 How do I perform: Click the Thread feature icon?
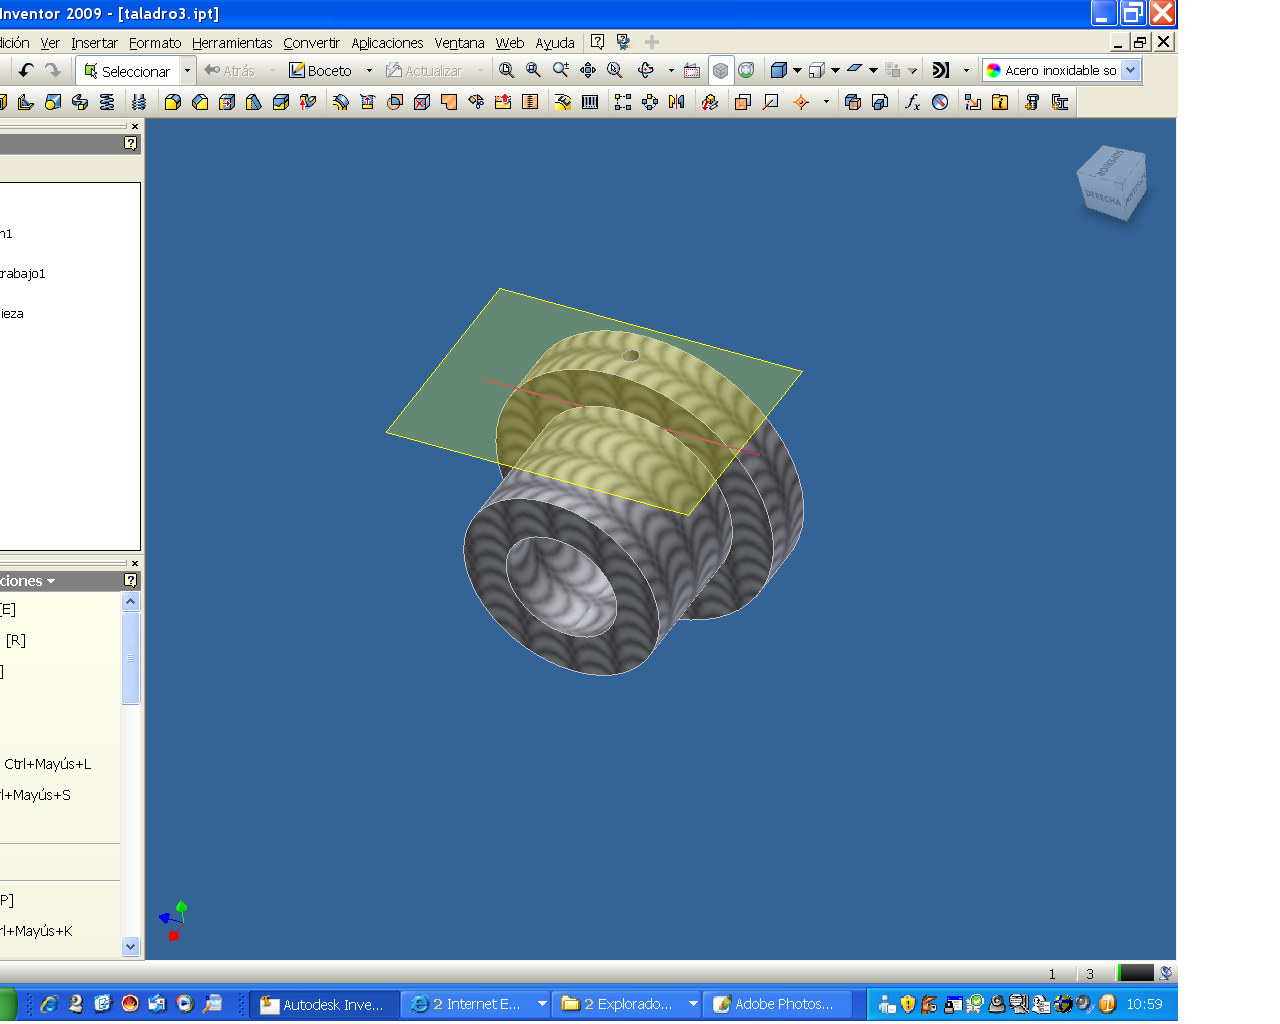click(139, 102)
